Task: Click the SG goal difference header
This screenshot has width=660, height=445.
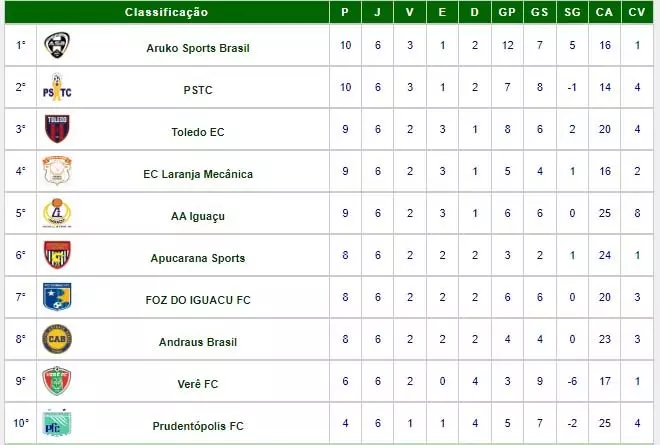Action: click(x=570, y=12)
